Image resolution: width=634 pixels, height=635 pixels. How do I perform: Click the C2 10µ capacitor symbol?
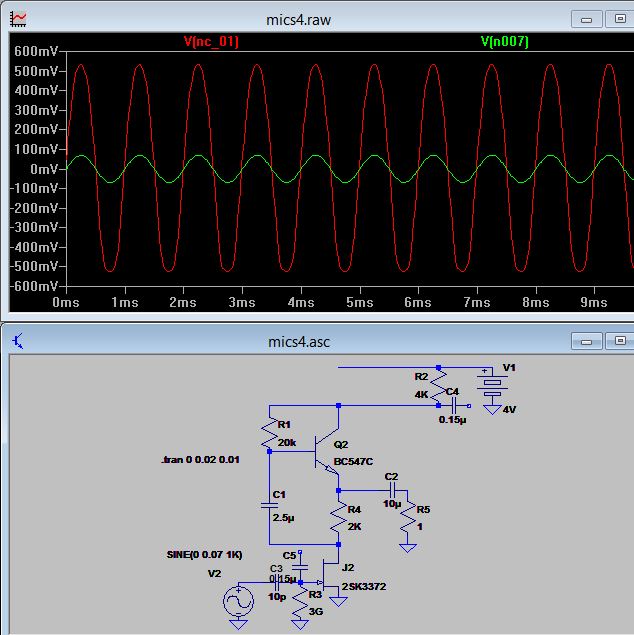coord(391,490)
